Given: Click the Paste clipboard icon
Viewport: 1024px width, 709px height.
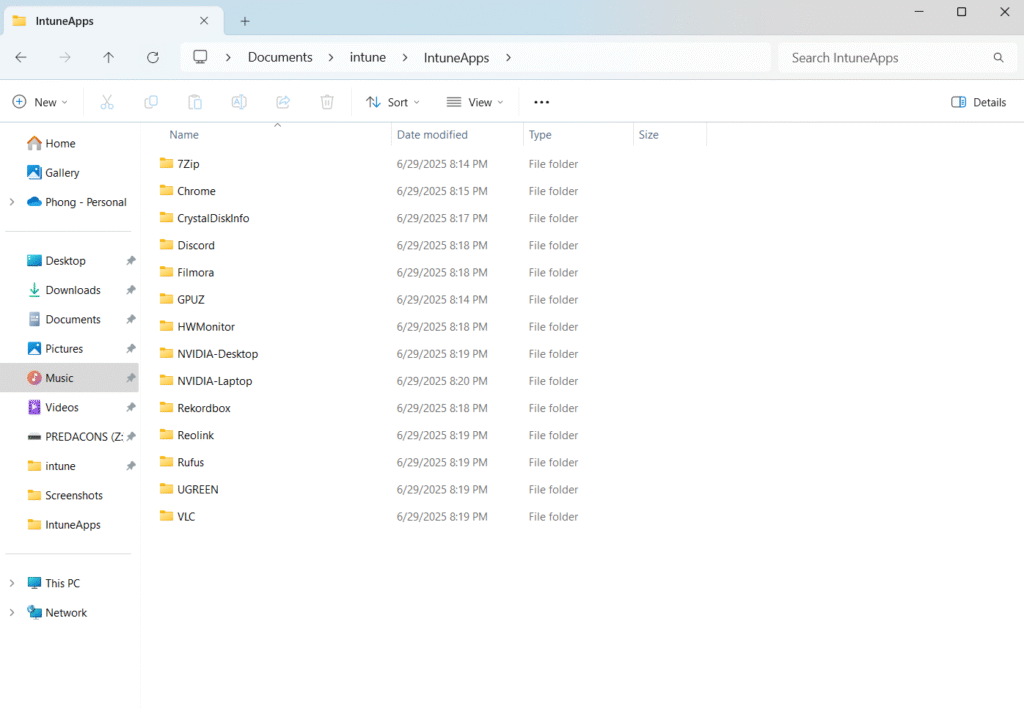Looking at the screenshot, I should [x=195, y=102].
